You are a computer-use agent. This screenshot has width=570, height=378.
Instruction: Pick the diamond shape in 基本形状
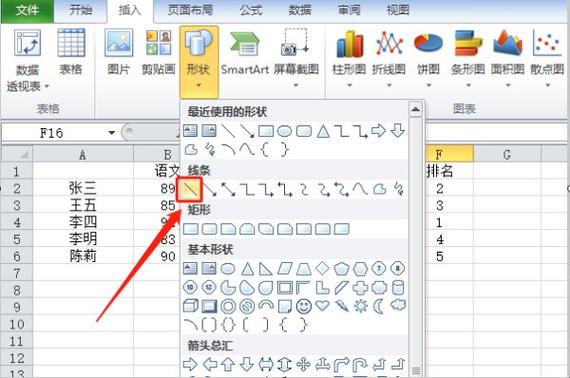(x=323, y=269)
